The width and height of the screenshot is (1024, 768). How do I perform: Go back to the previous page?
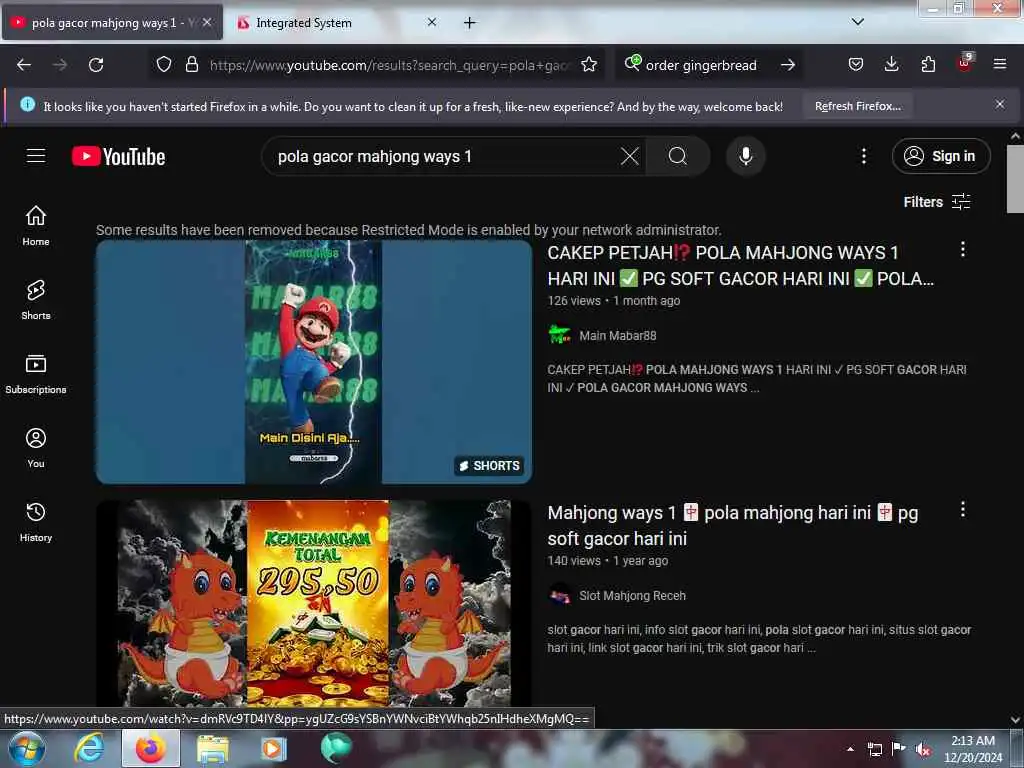click(24, 65)
